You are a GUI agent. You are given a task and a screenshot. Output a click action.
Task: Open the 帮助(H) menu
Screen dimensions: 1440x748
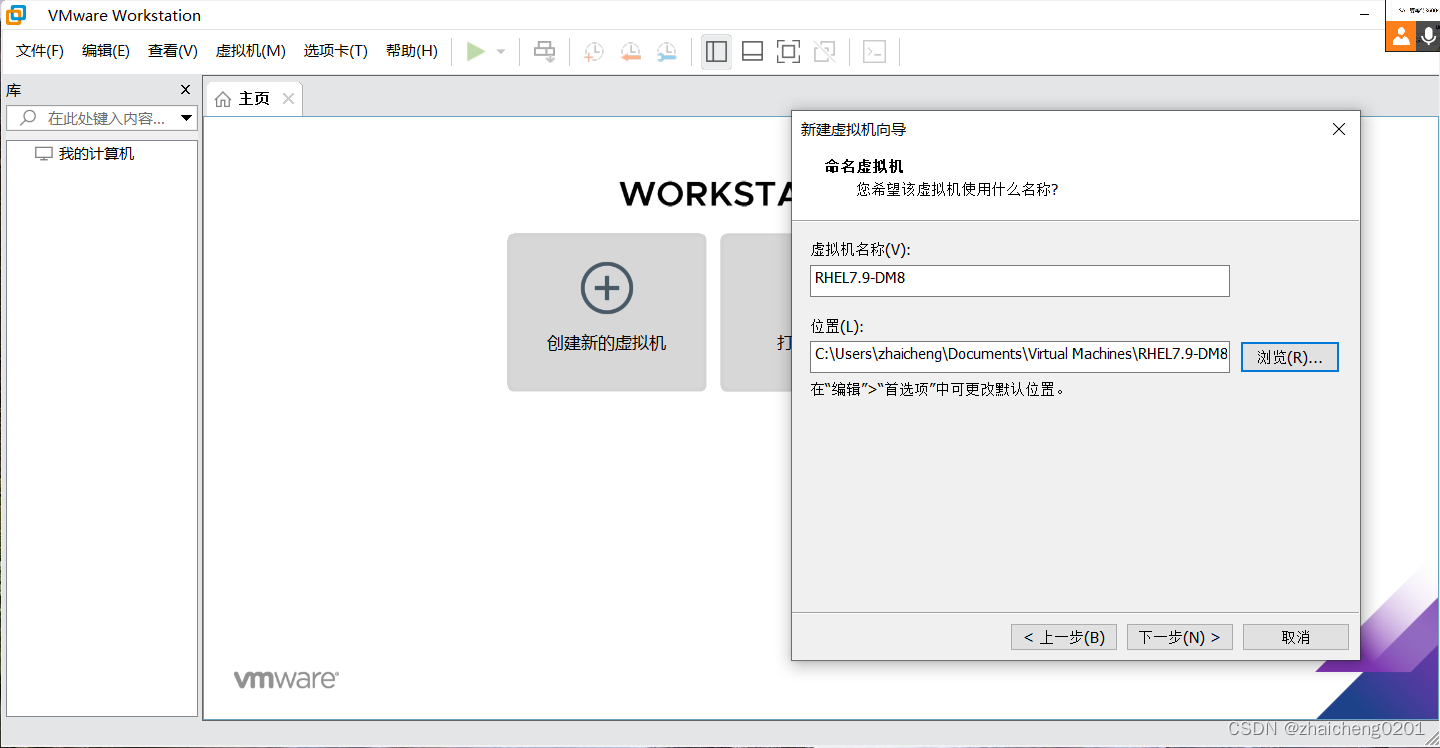412,51
